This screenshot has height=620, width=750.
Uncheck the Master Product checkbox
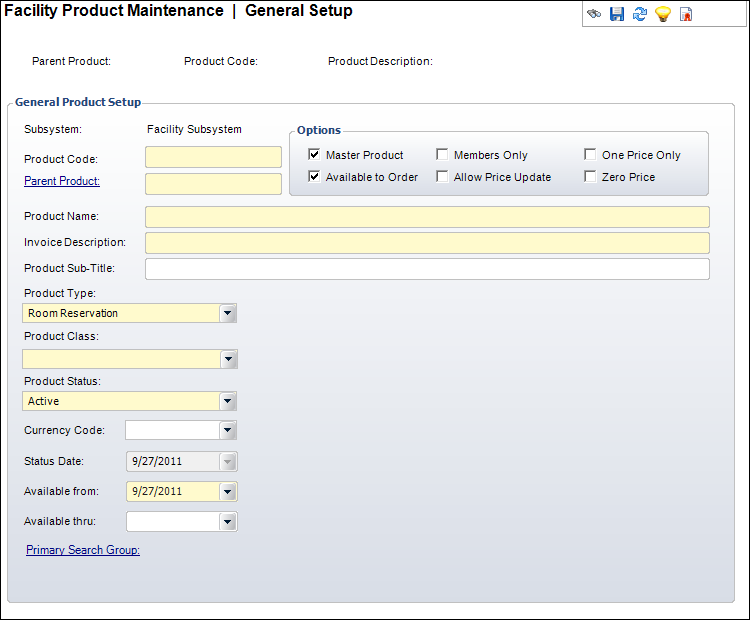[x=315, y=155]
